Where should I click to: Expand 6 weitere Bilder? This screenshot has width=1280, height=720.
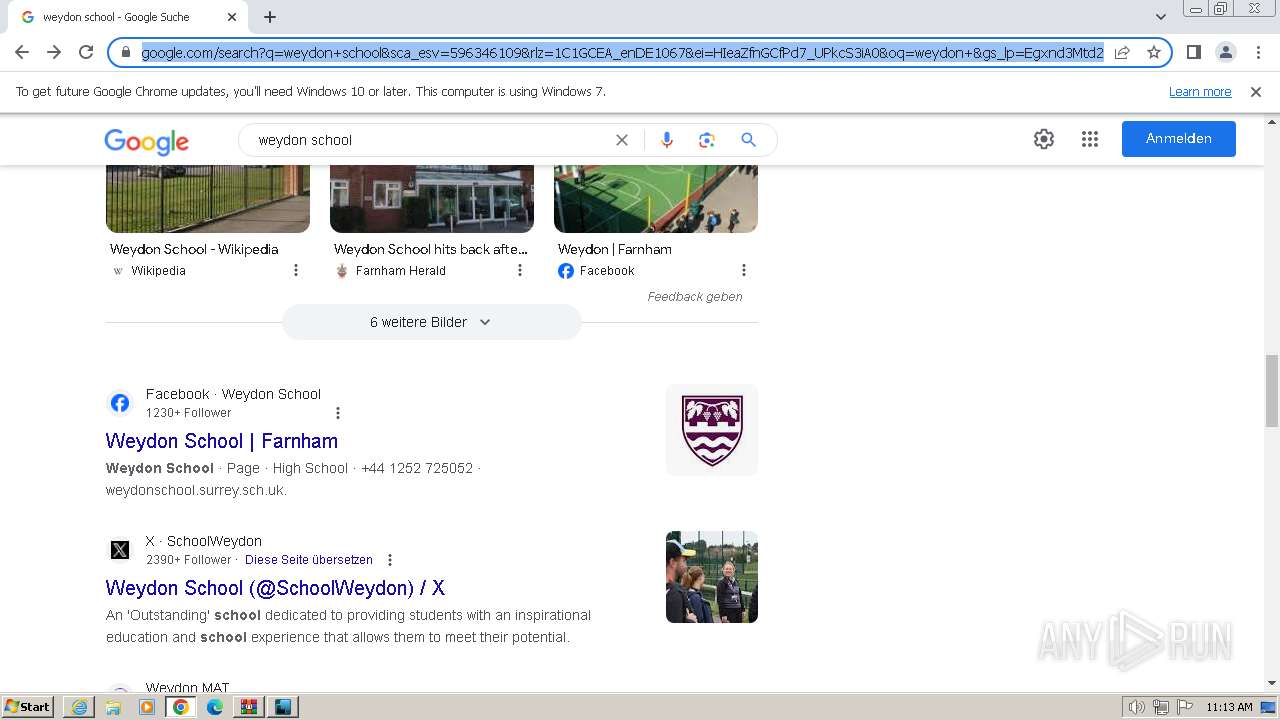[x=431, y=322]
